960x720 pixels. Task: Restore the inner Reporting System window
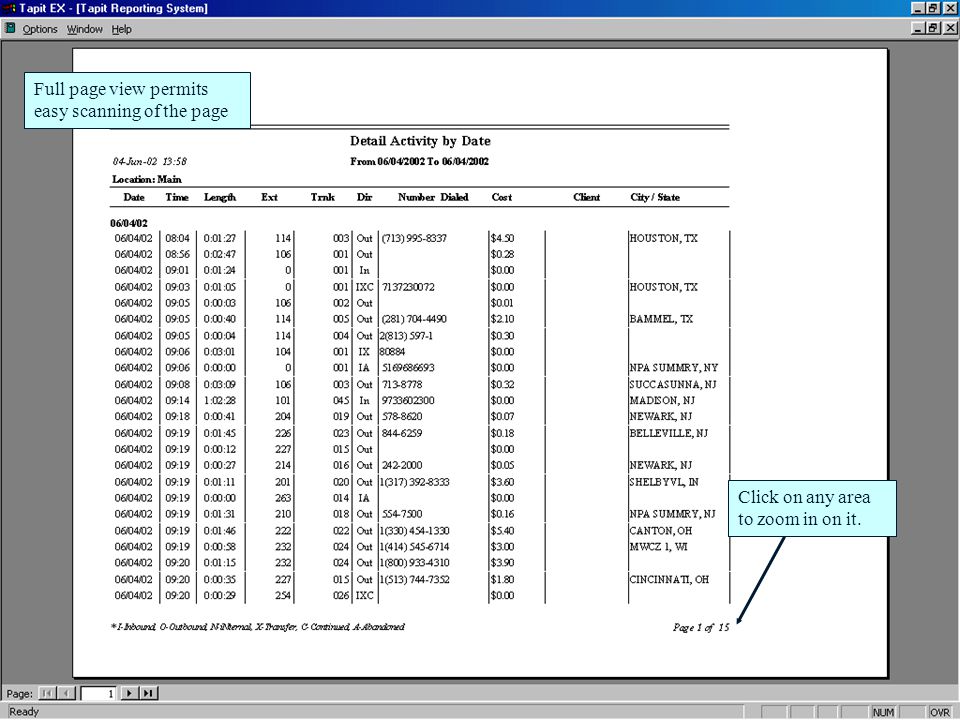point(932,28)
